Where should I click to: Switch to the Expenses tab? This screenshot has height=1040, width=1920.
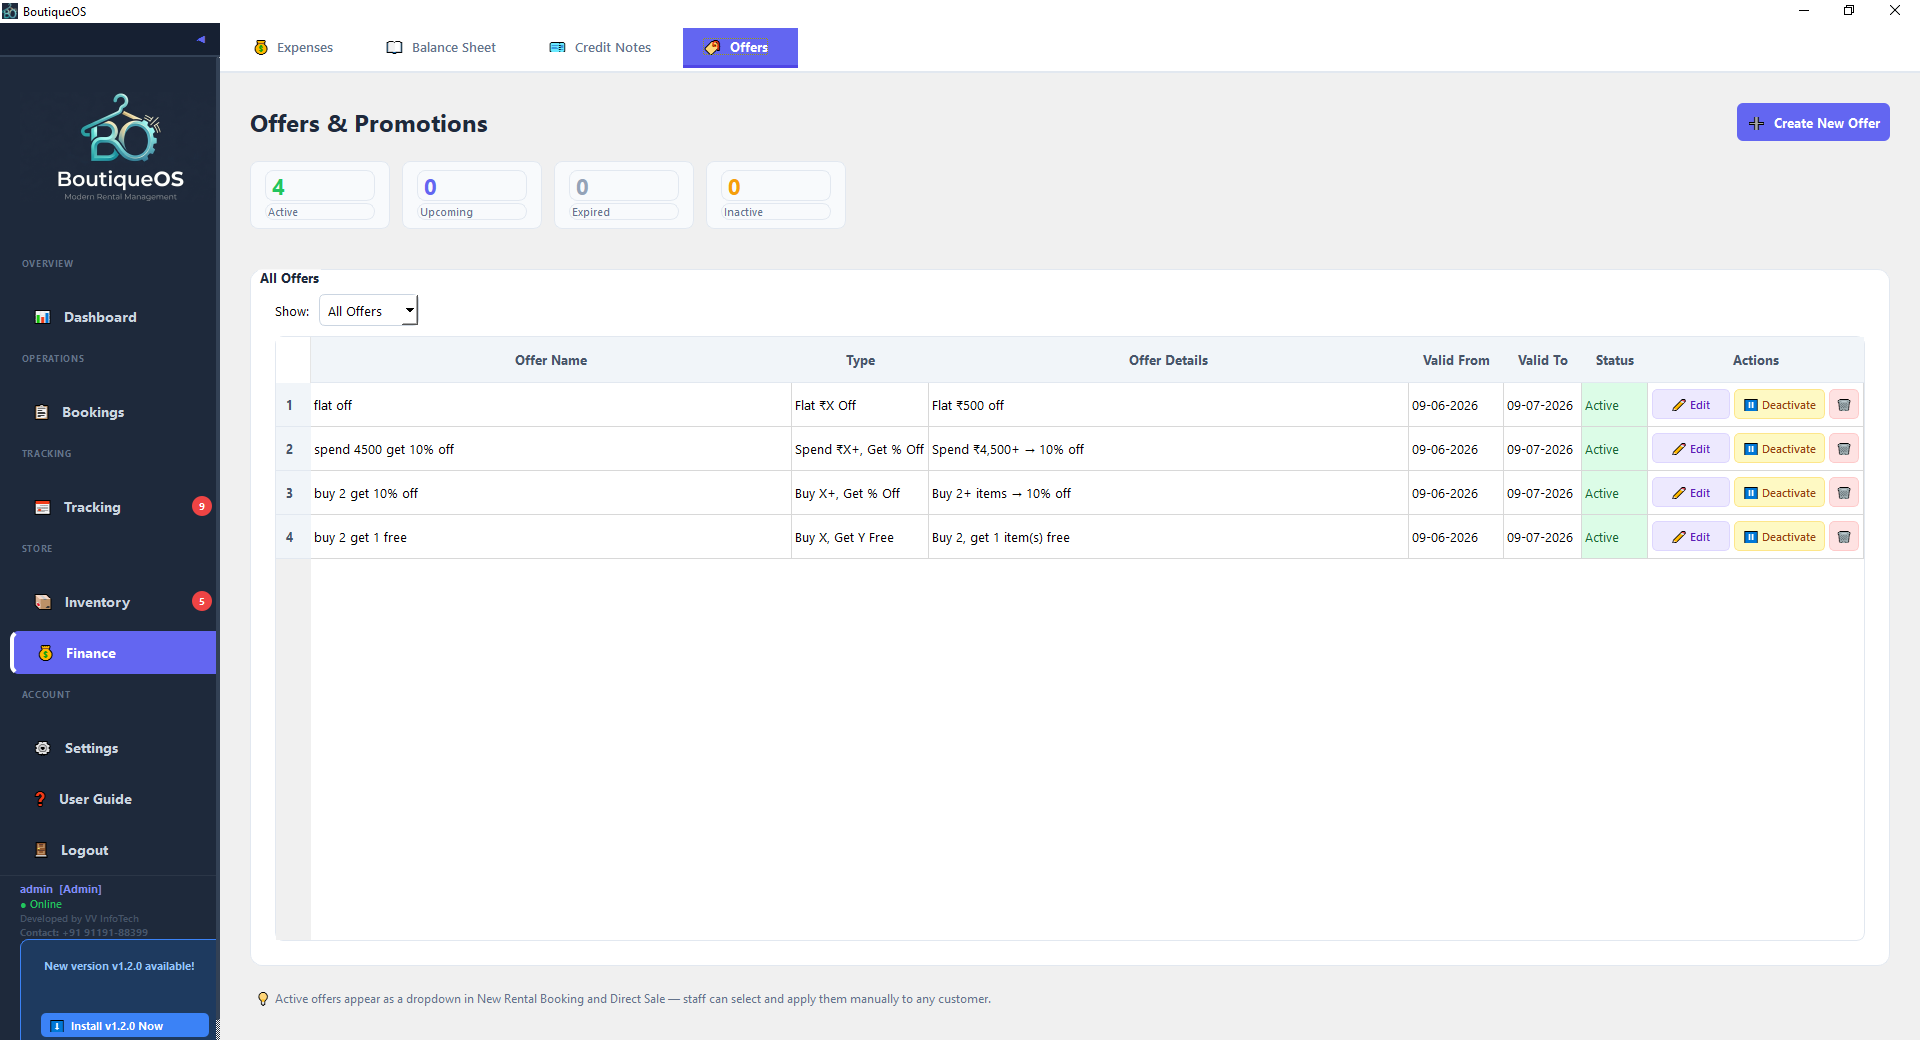tap(293, 47)
